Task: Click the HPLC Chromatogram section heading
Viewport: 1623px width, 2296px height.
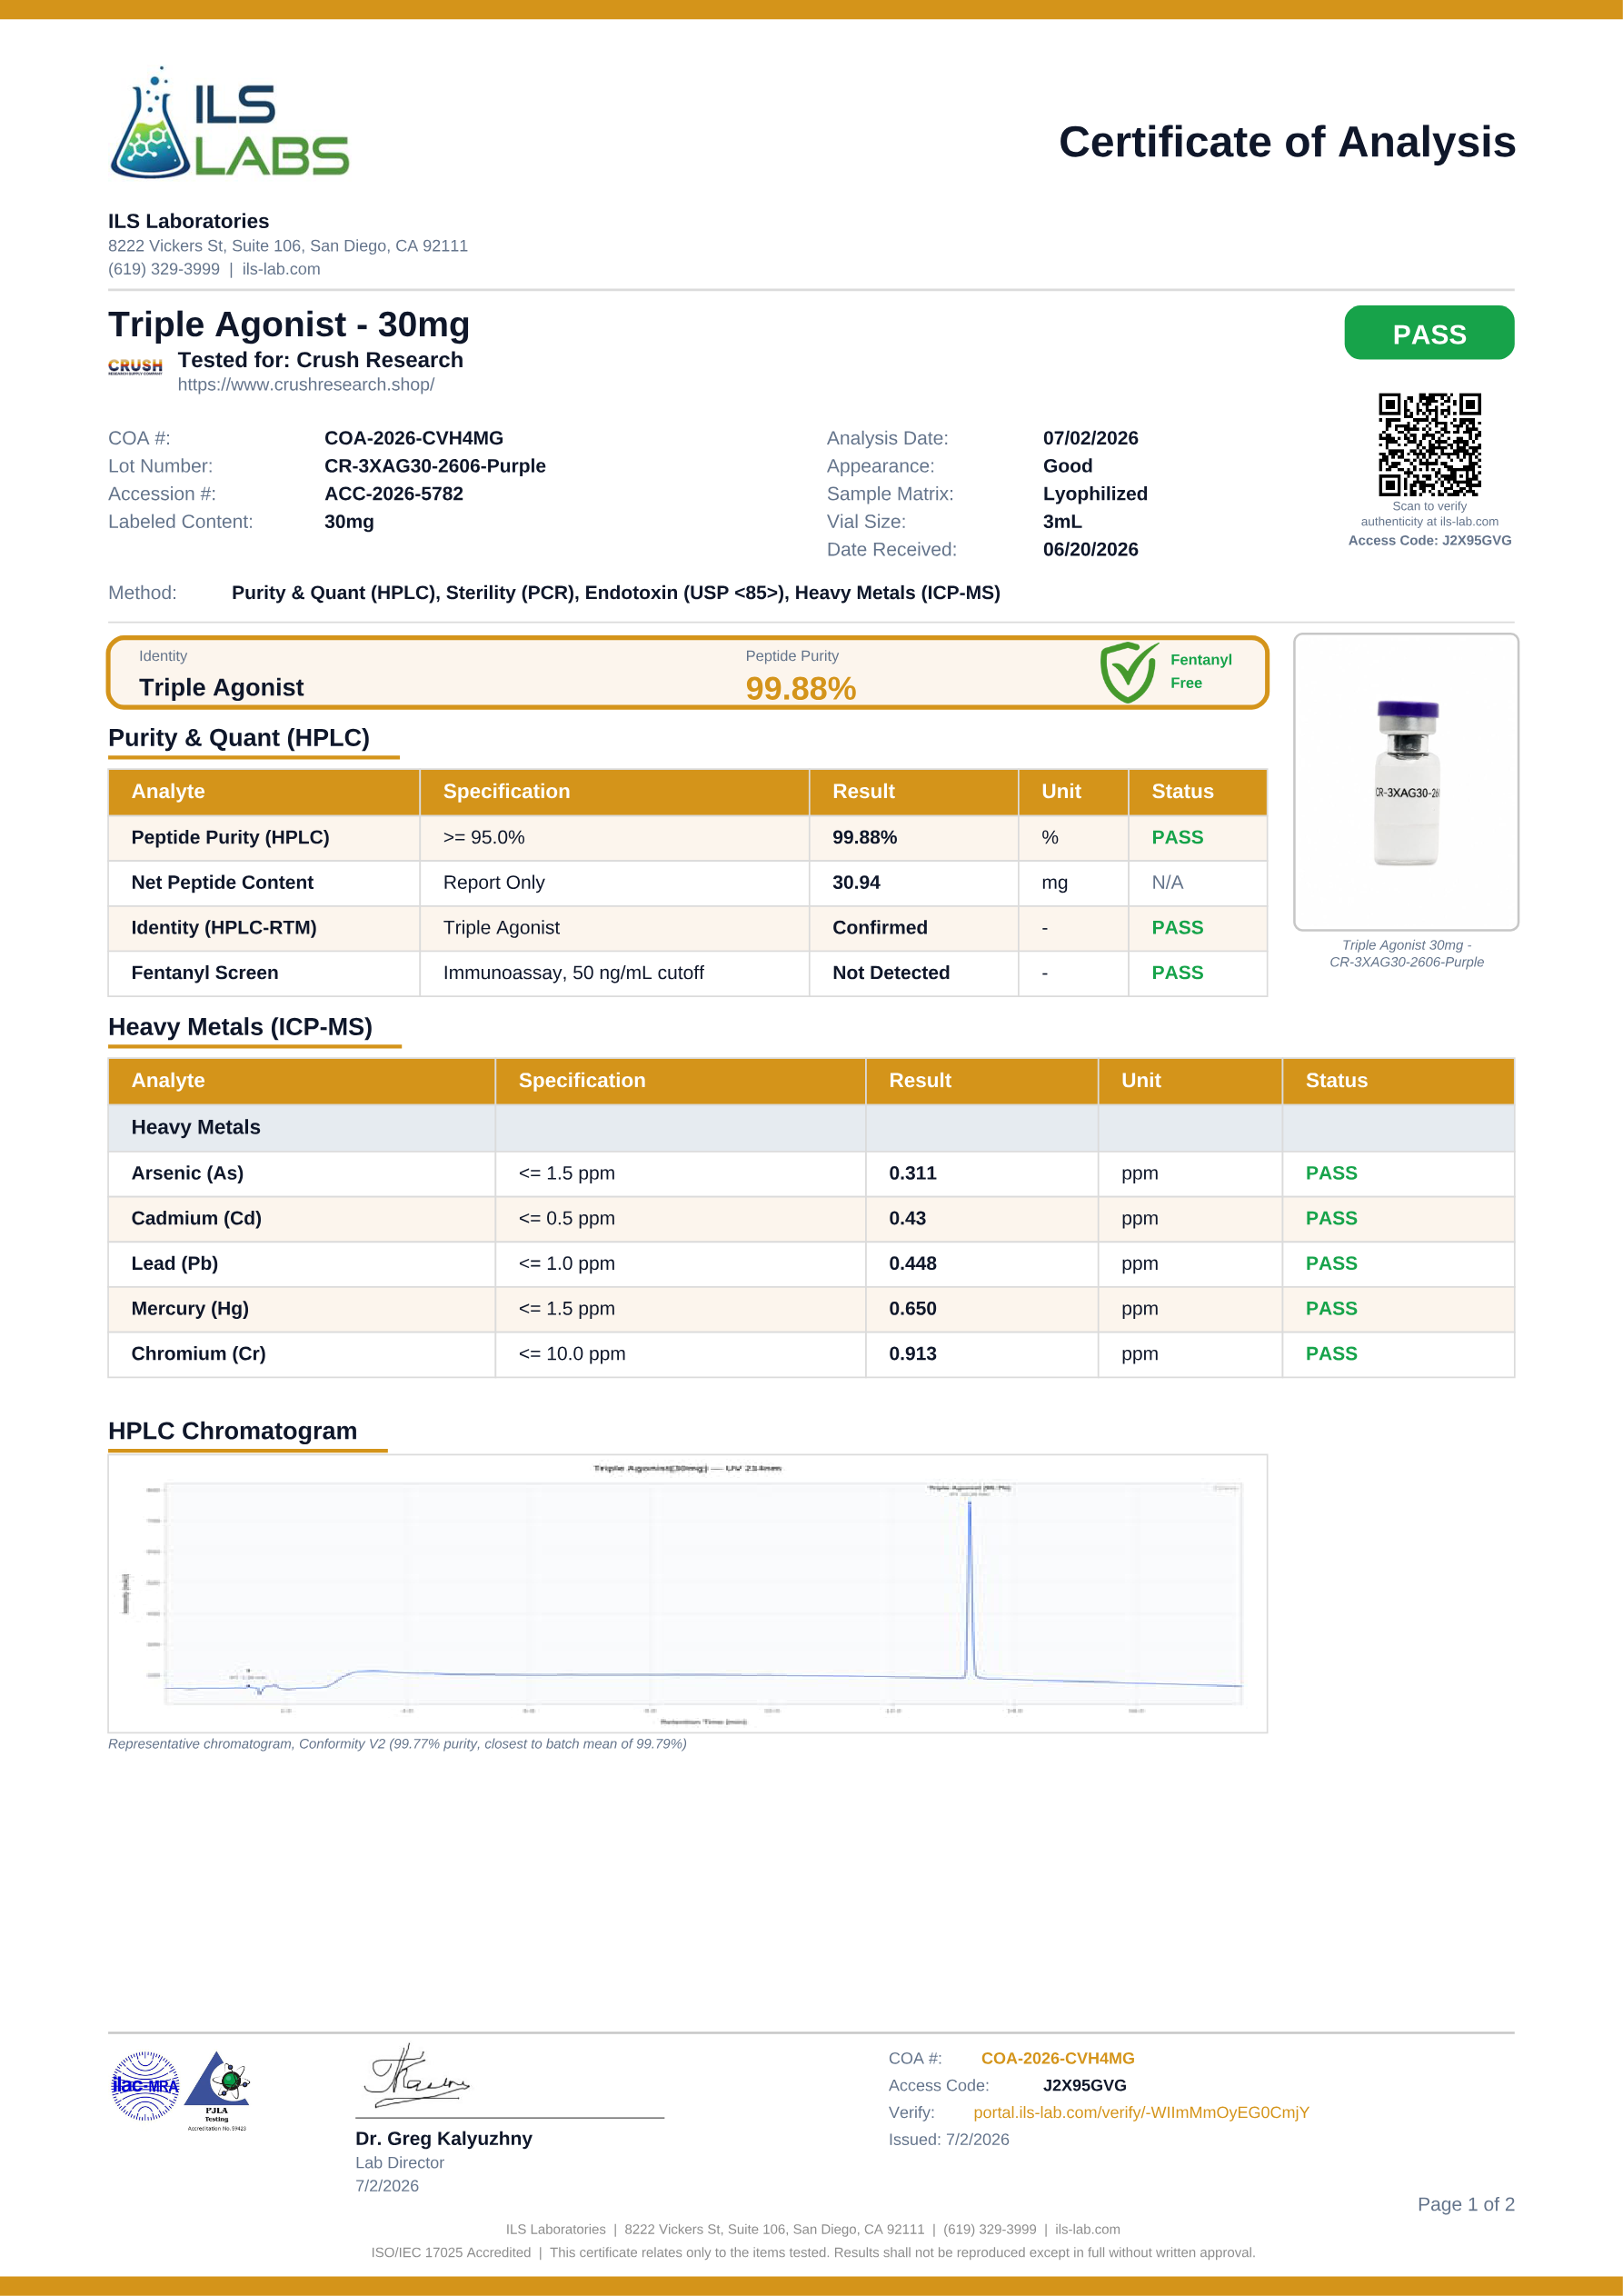Action: pyautogui.click(x=232, y=1431)
